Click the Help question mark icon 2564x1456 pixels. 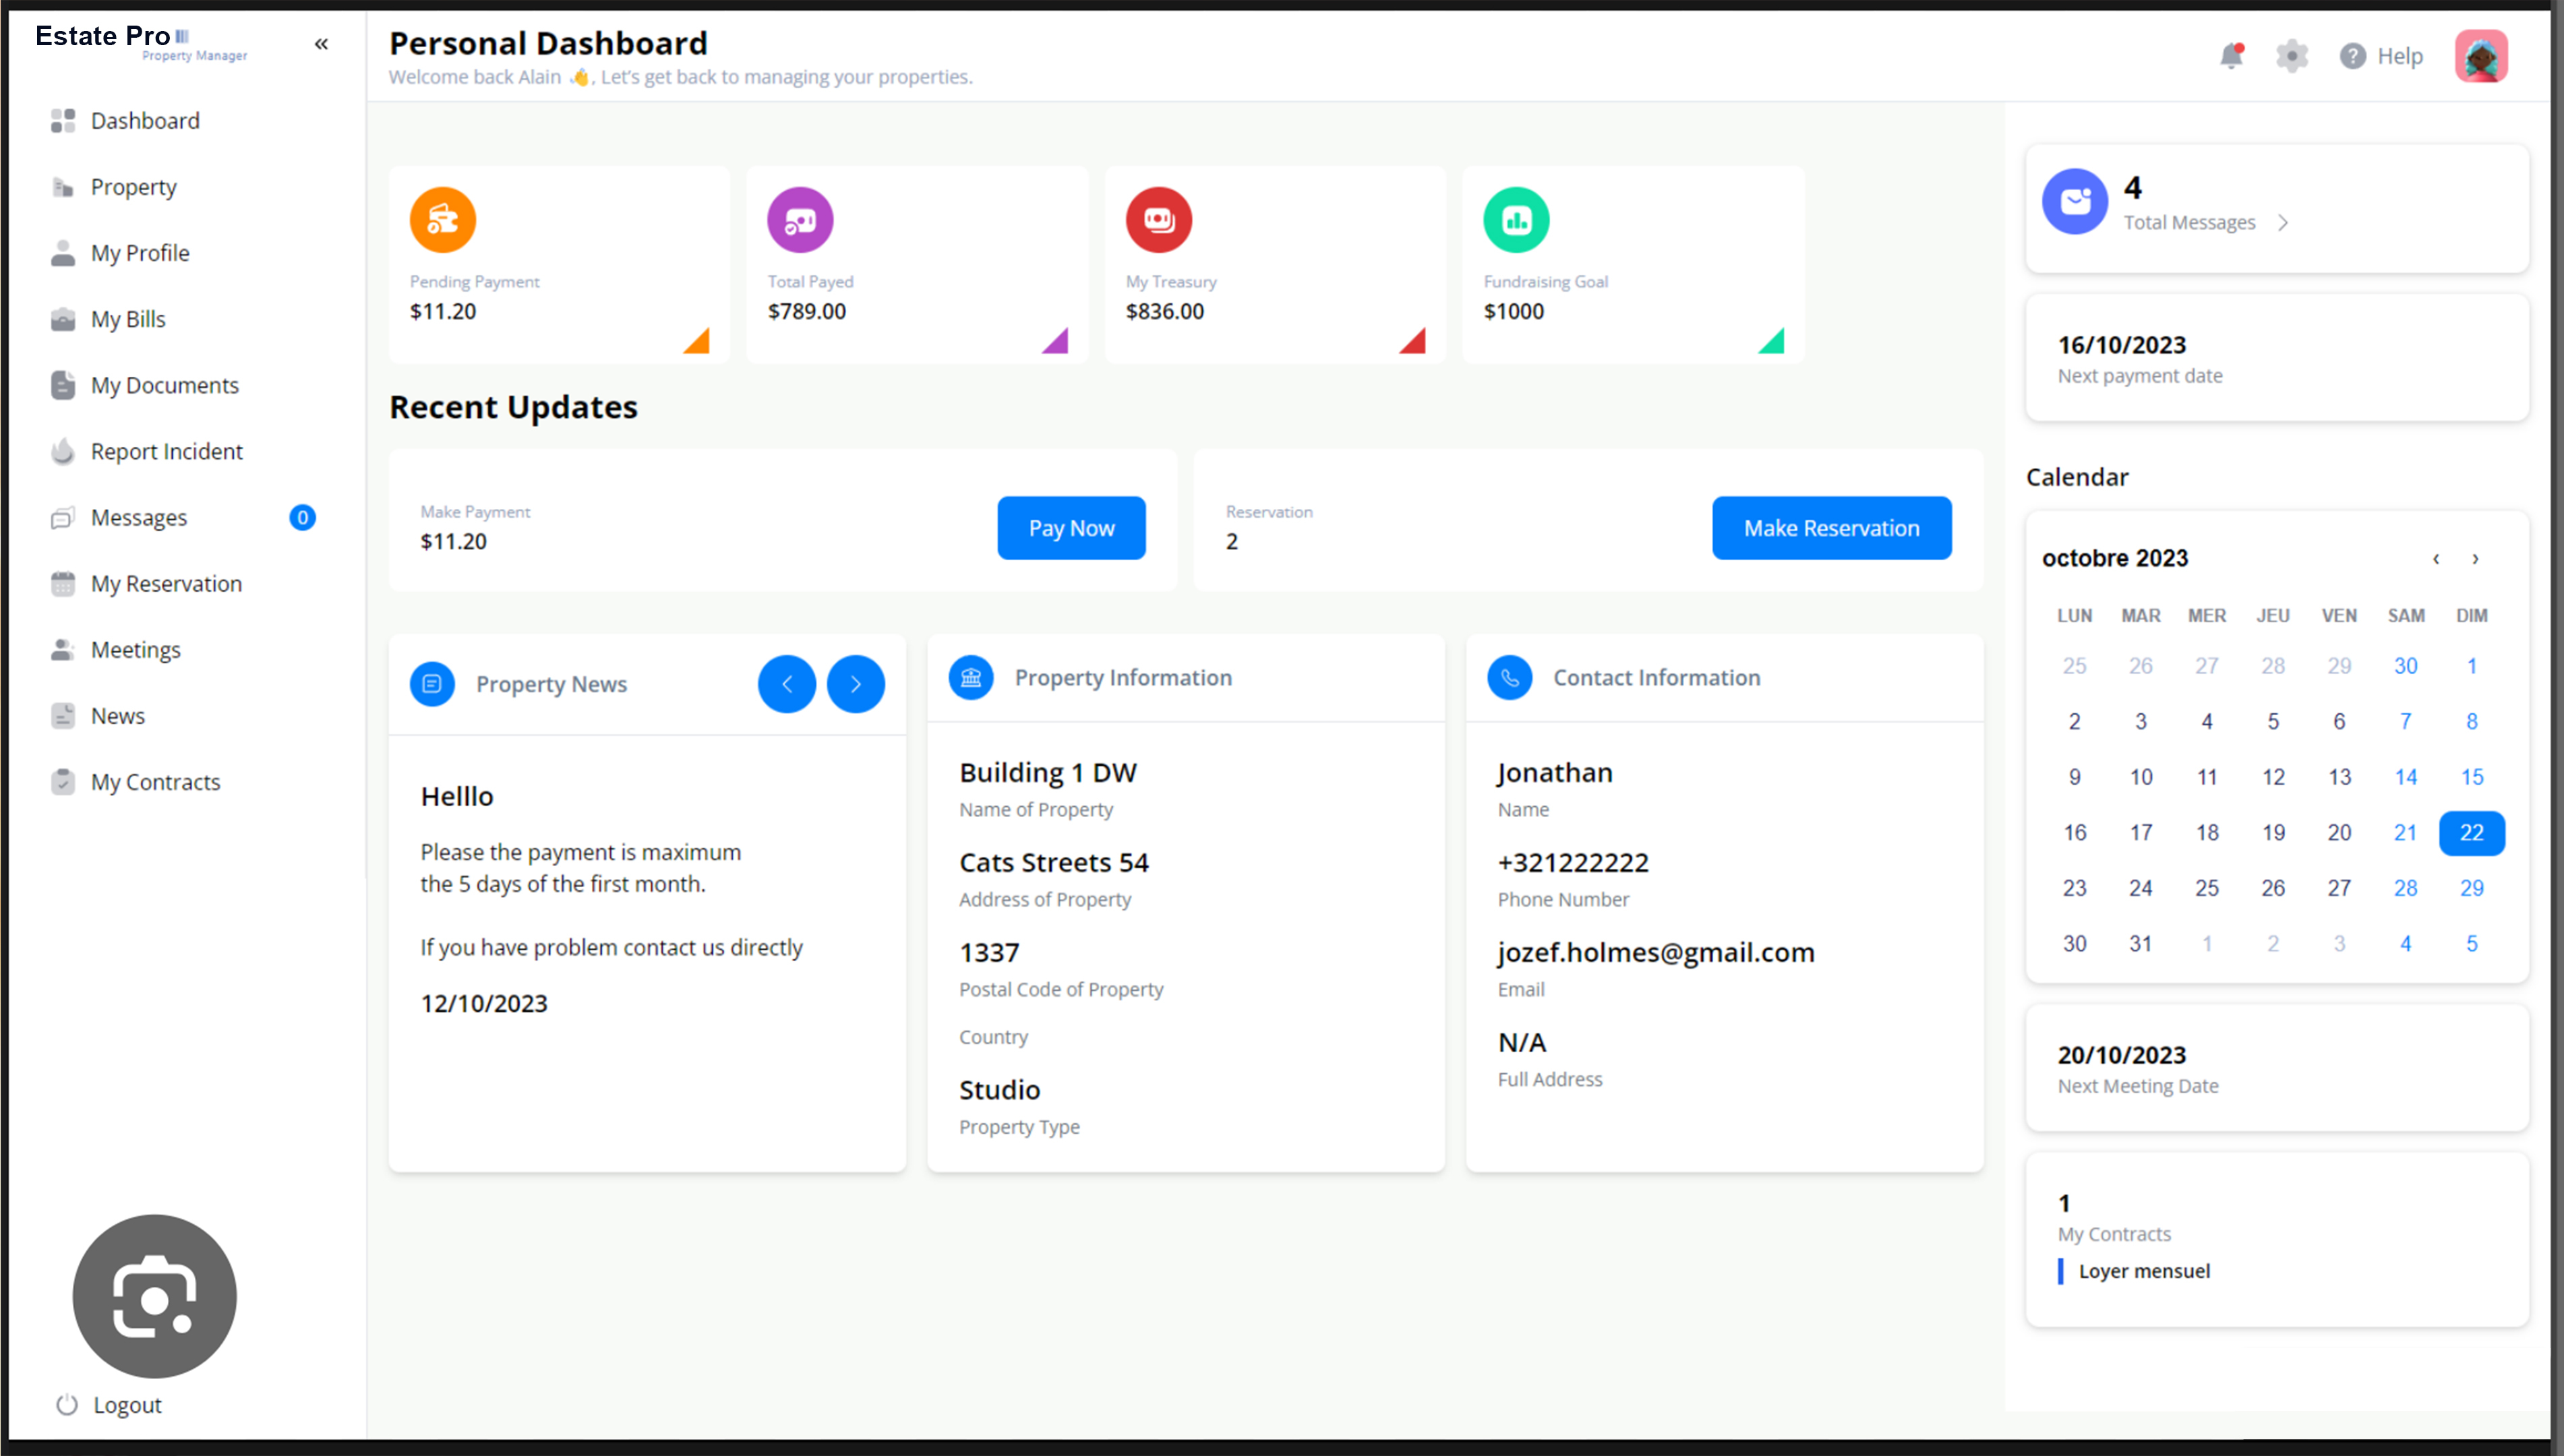pyautogui.click(x=2352, y=56)
